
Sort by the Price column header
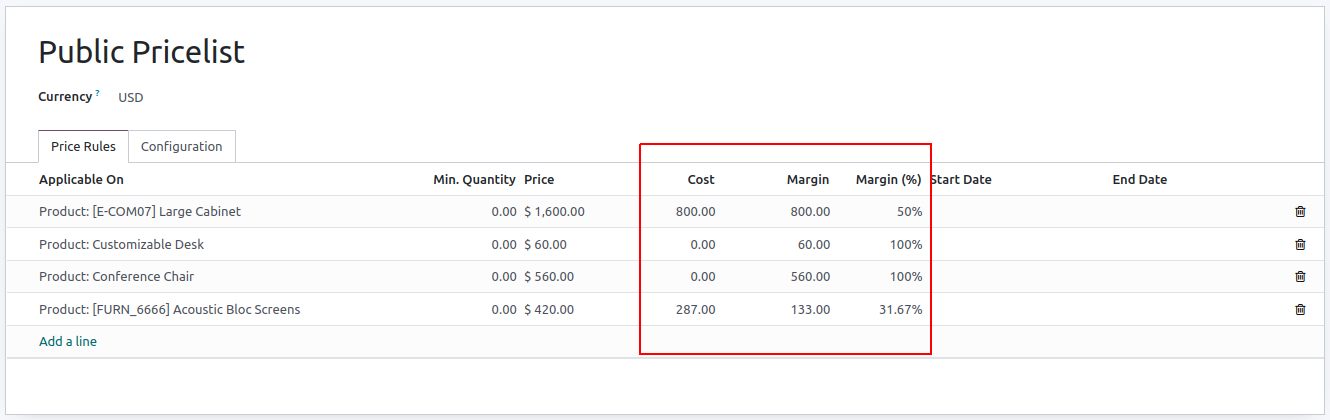(x=539, y=180)
